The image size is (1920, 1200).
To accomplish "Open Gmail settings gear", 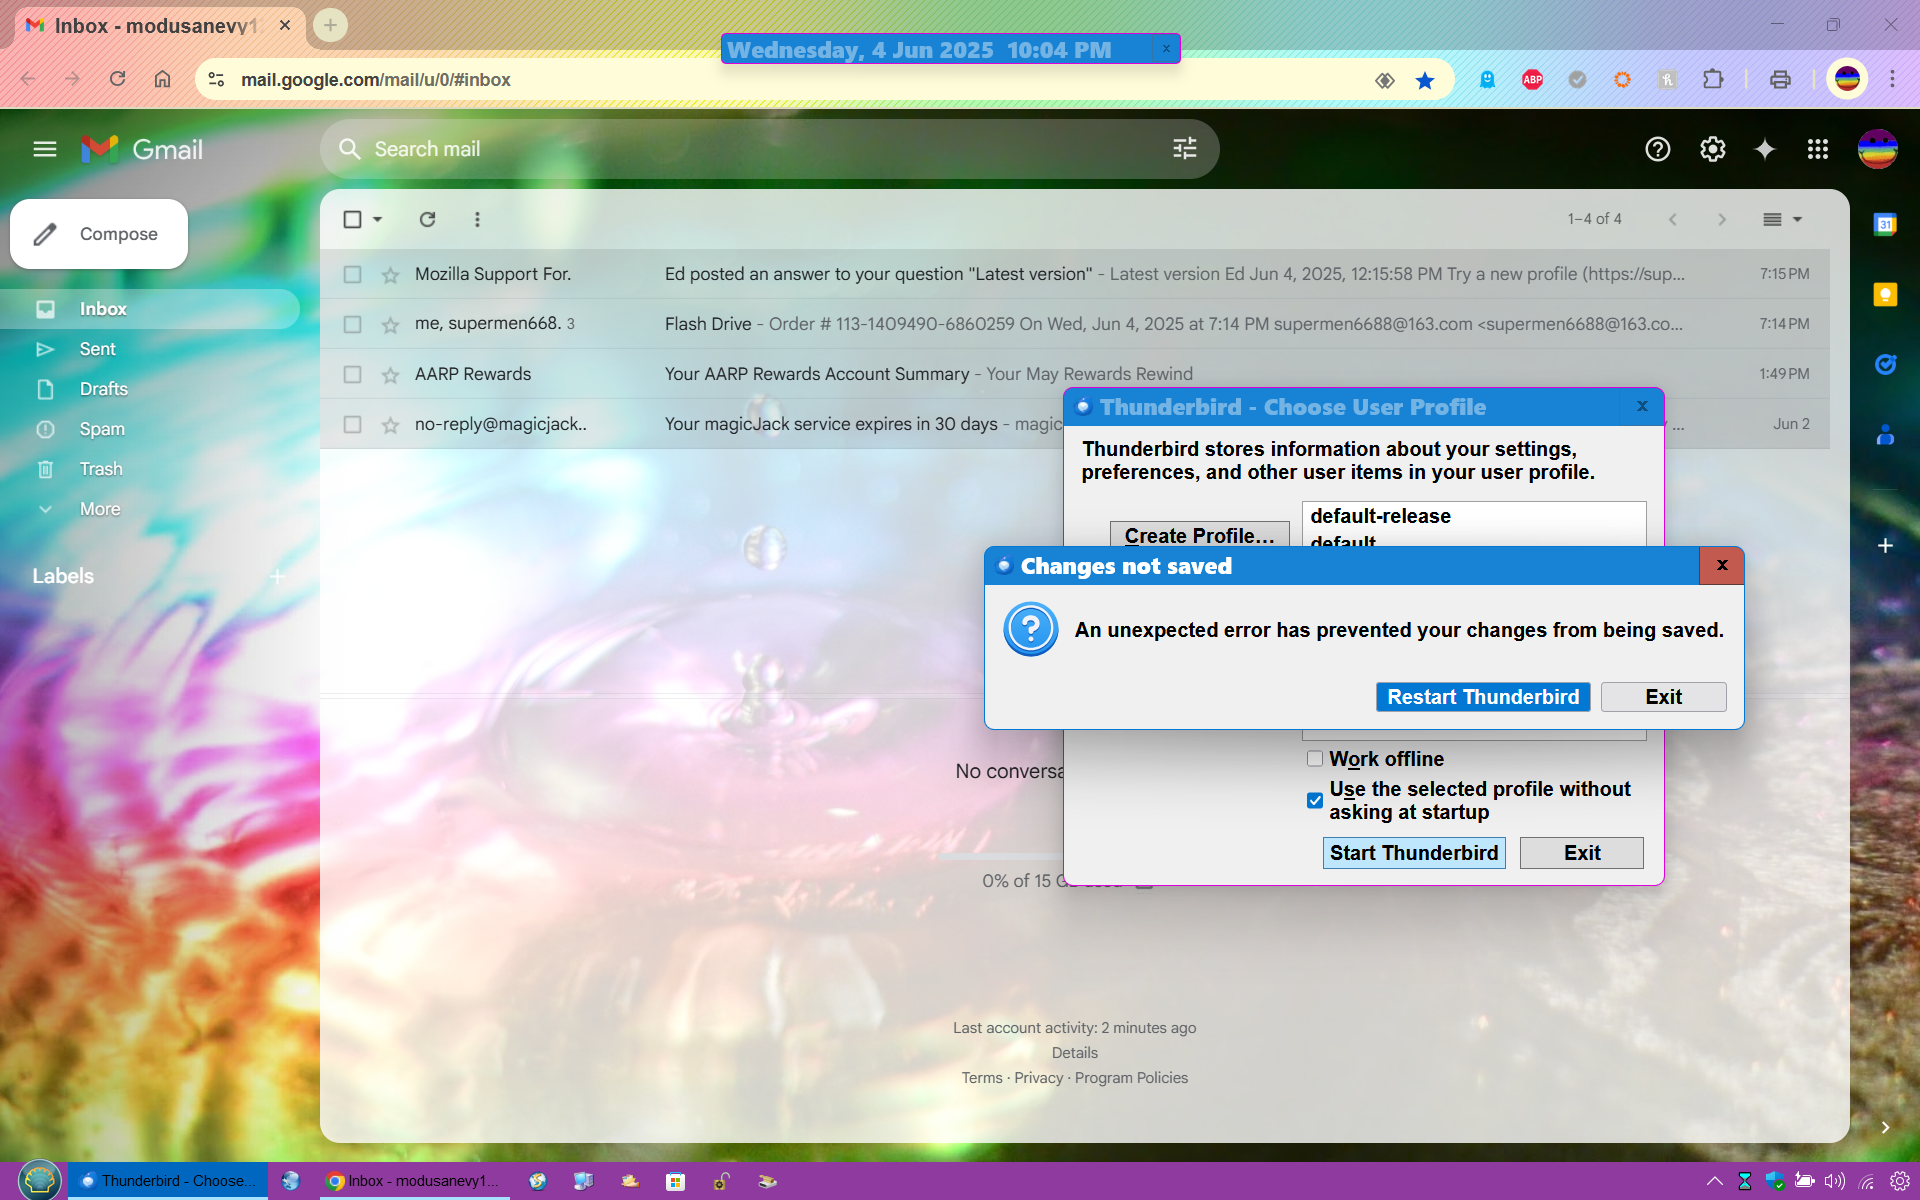I will click(1712, 149).
